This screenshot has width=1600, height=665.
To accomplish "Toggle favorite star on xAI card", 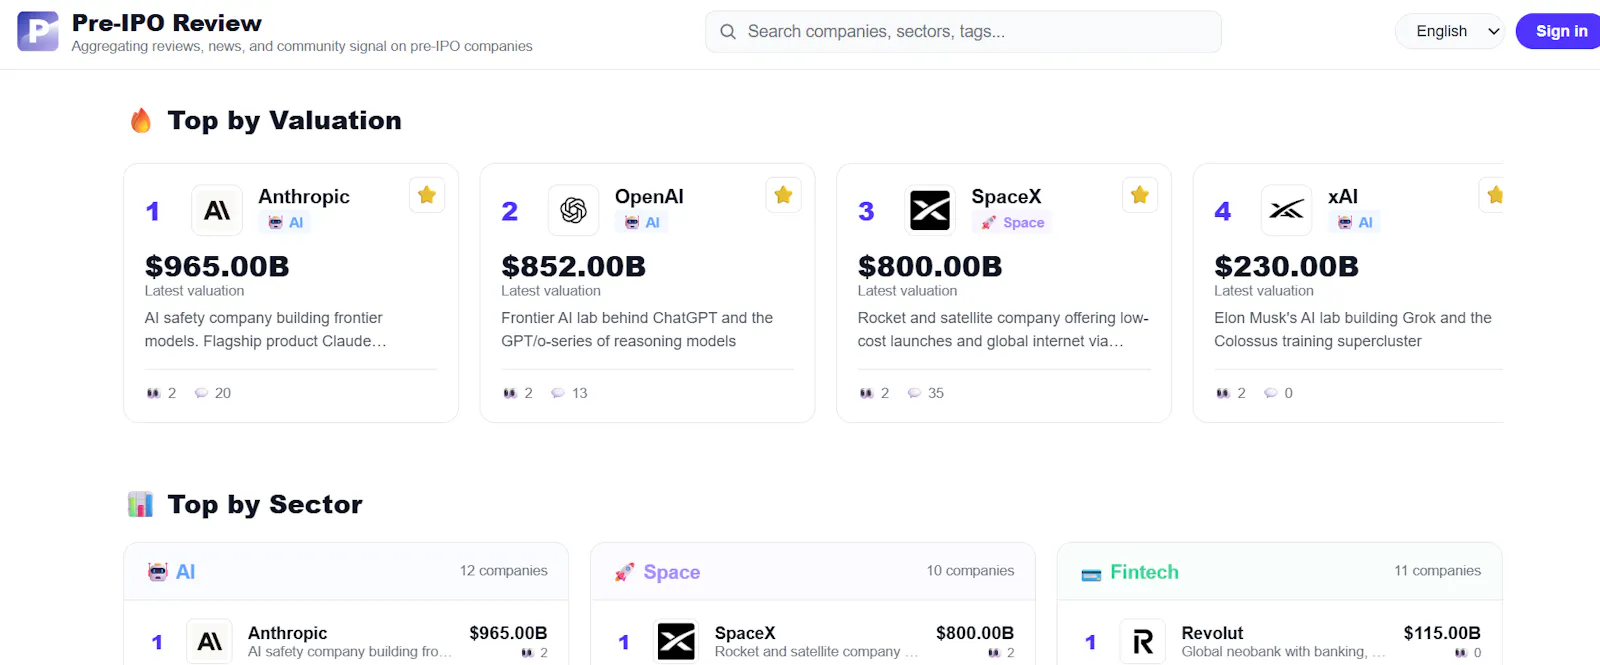I will [x=1494, y=195].
